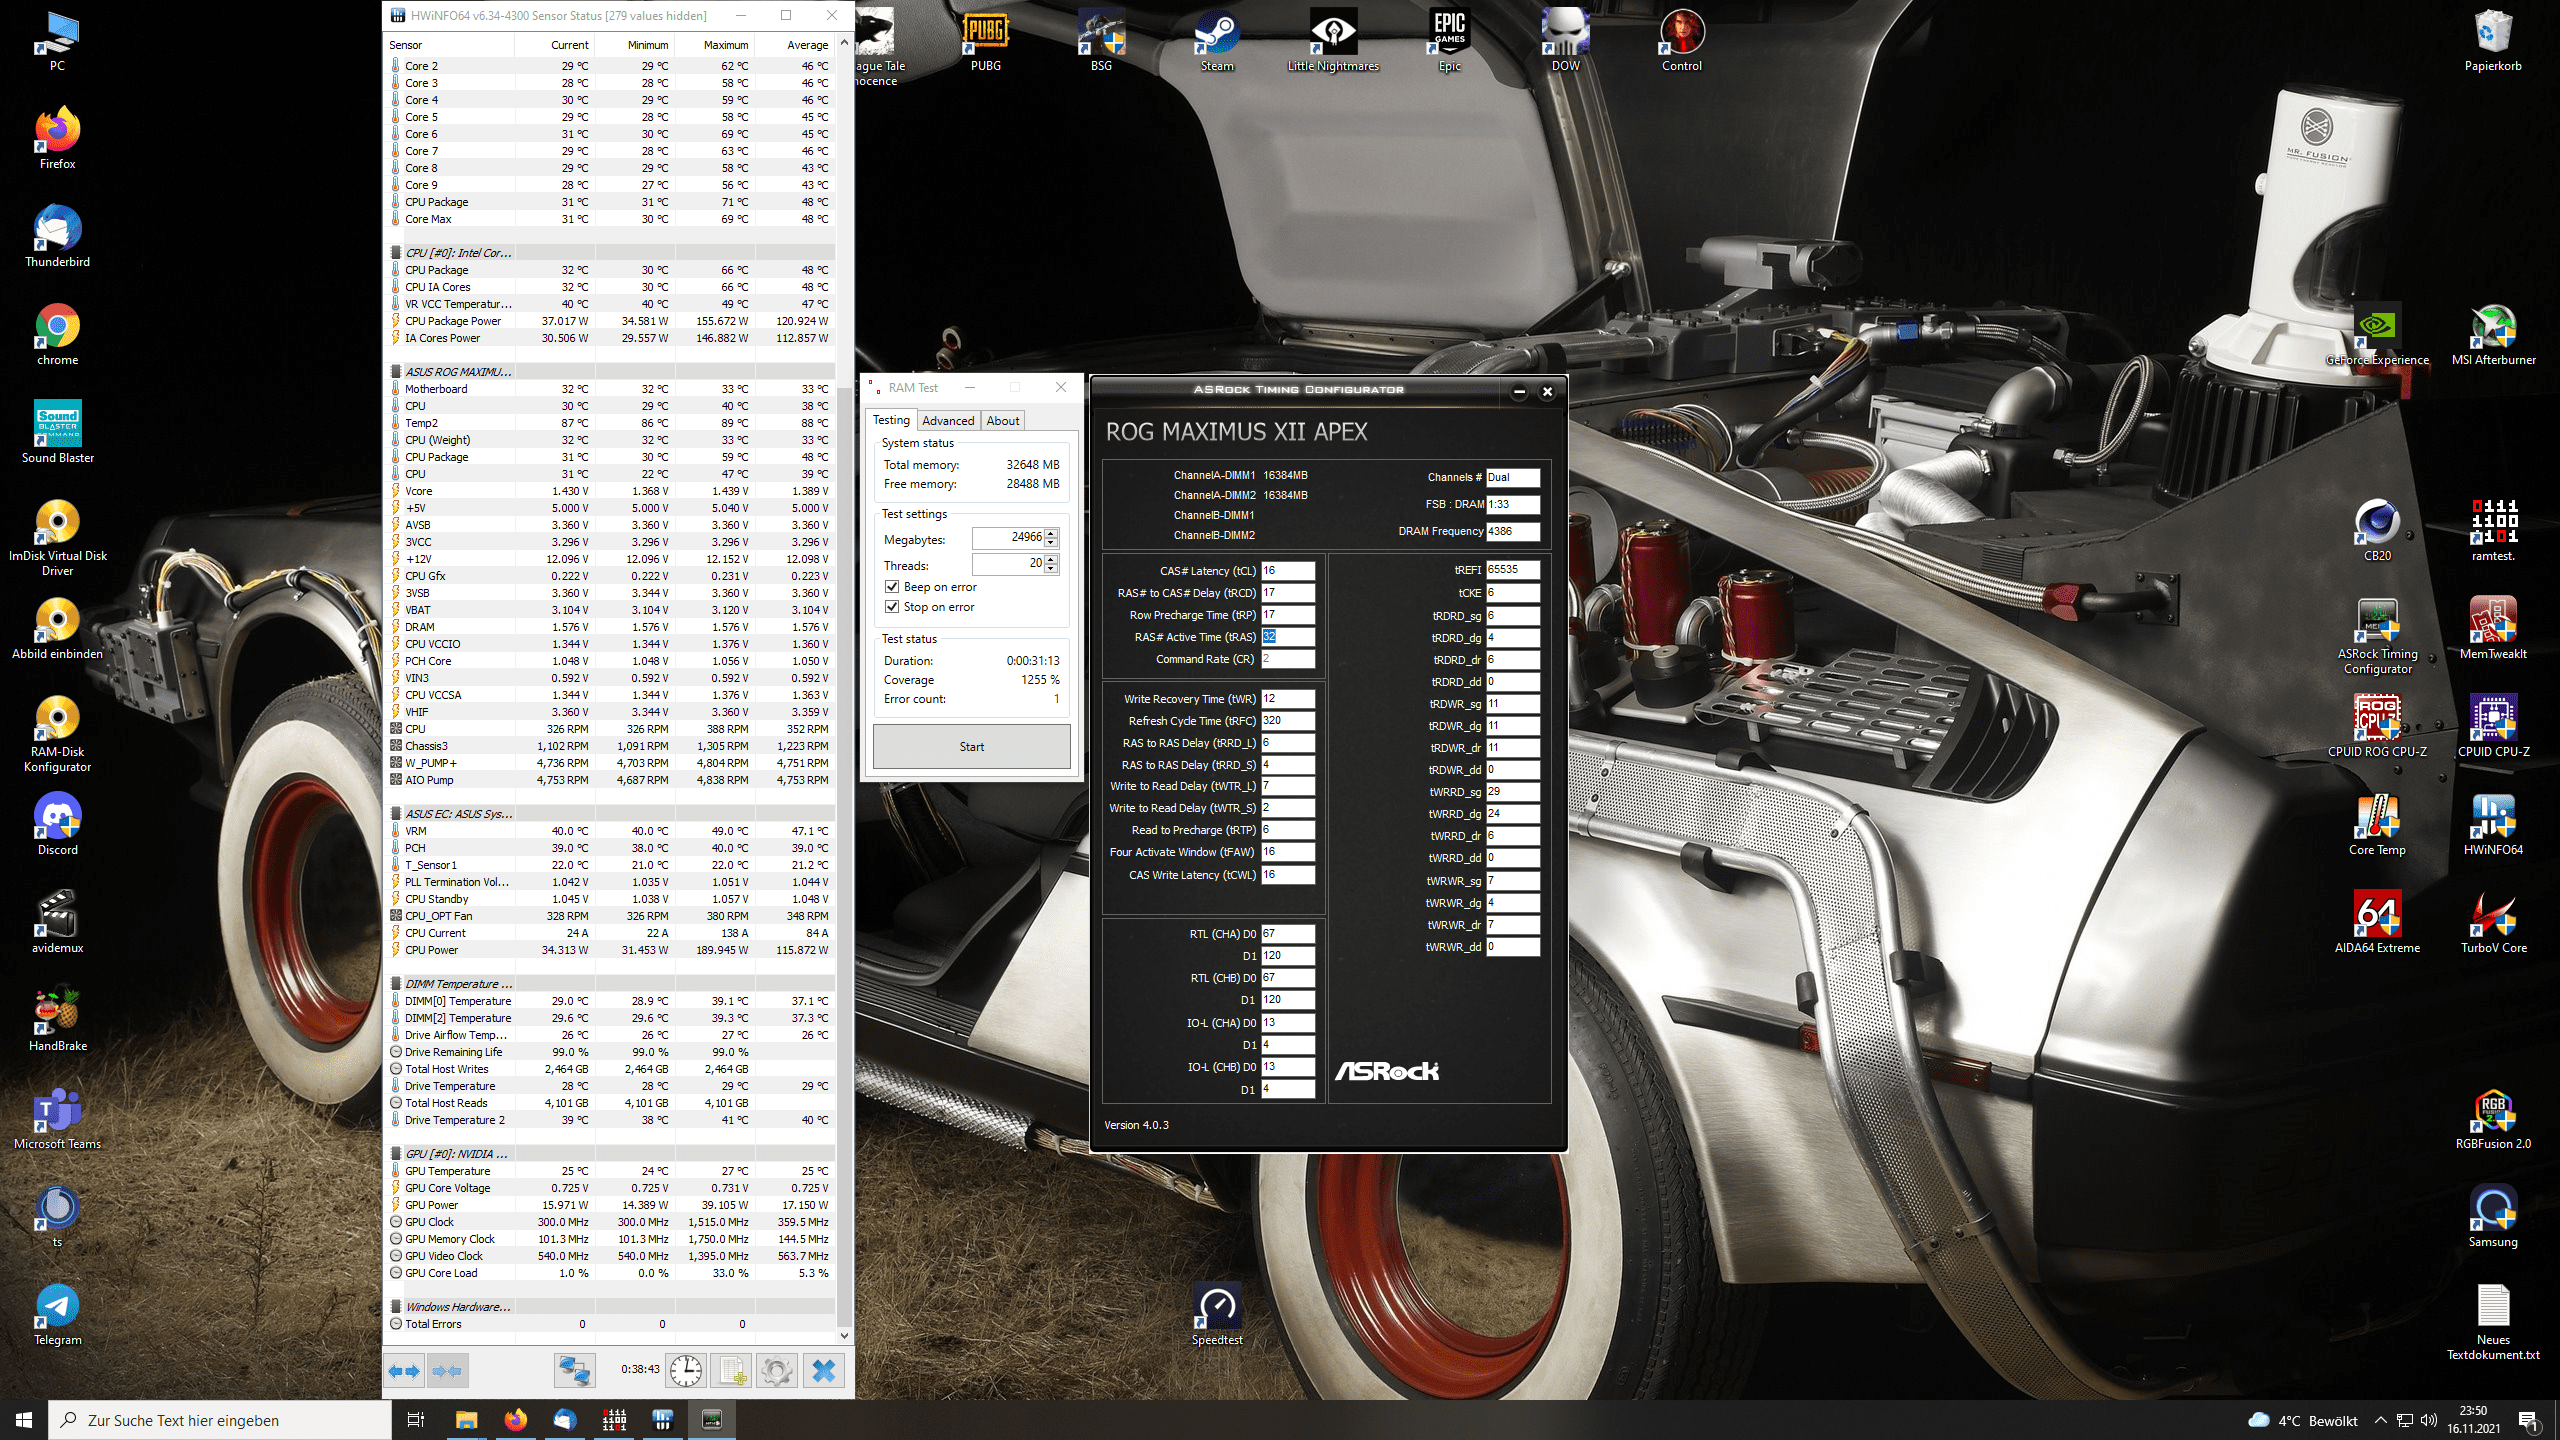
Task: Click the Threads input field
Action: coord(1008,564)
